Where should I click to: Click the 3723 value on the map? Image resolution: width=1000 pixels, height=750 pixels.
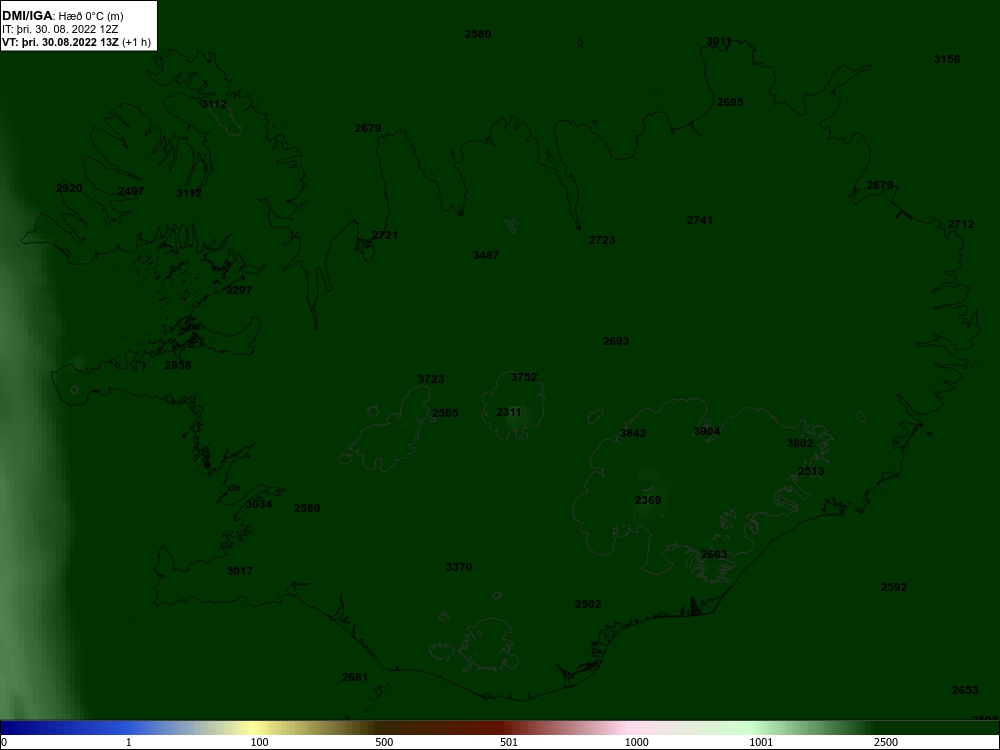(x=431, y=379)
